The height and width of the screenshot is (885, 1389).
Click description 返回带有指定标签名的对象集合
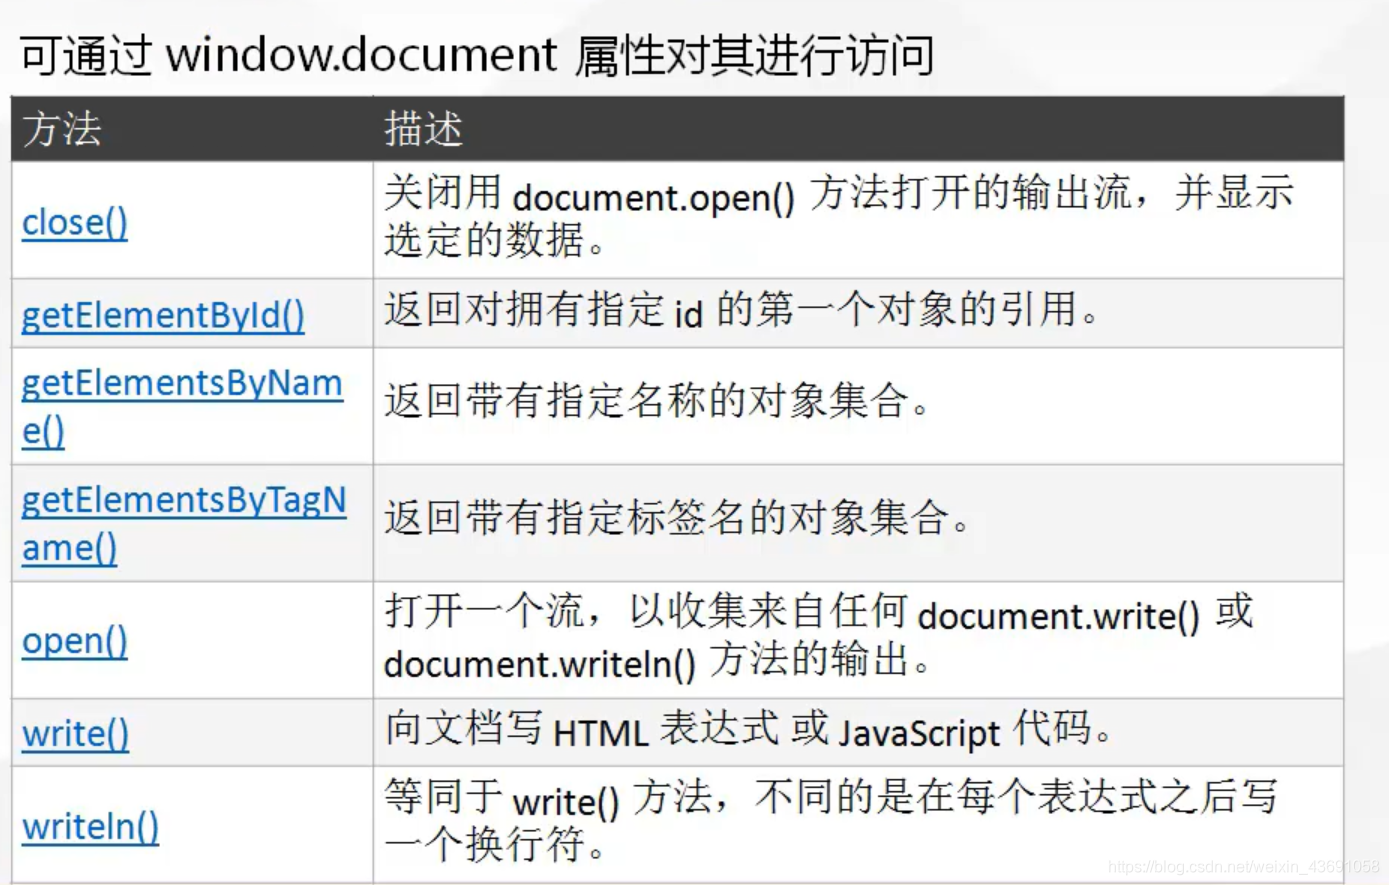coord(677,518)
